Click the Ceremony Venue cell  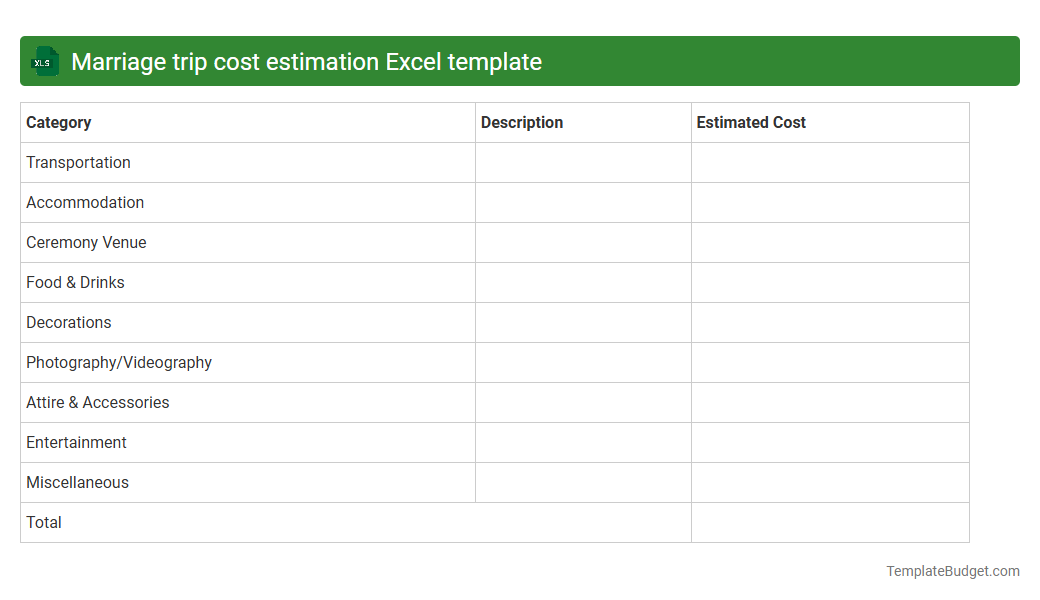(x=86, y=242)
